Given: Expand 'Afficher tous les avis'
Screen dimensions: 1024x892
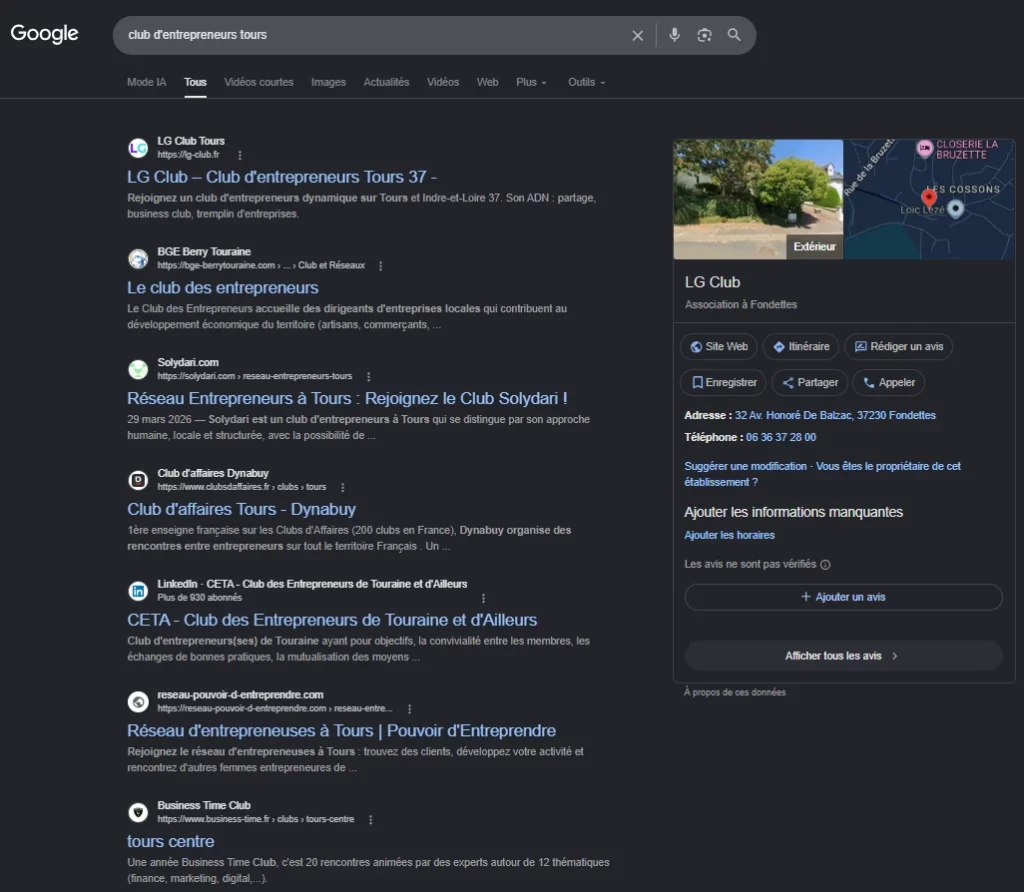Looking at the screenshot, I should (843, 656).
